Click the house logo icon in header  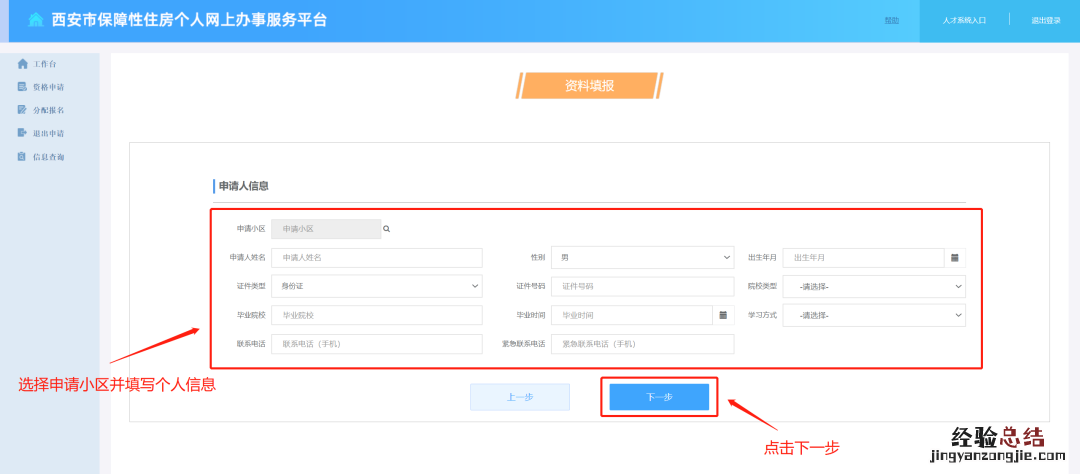point(36,20)
